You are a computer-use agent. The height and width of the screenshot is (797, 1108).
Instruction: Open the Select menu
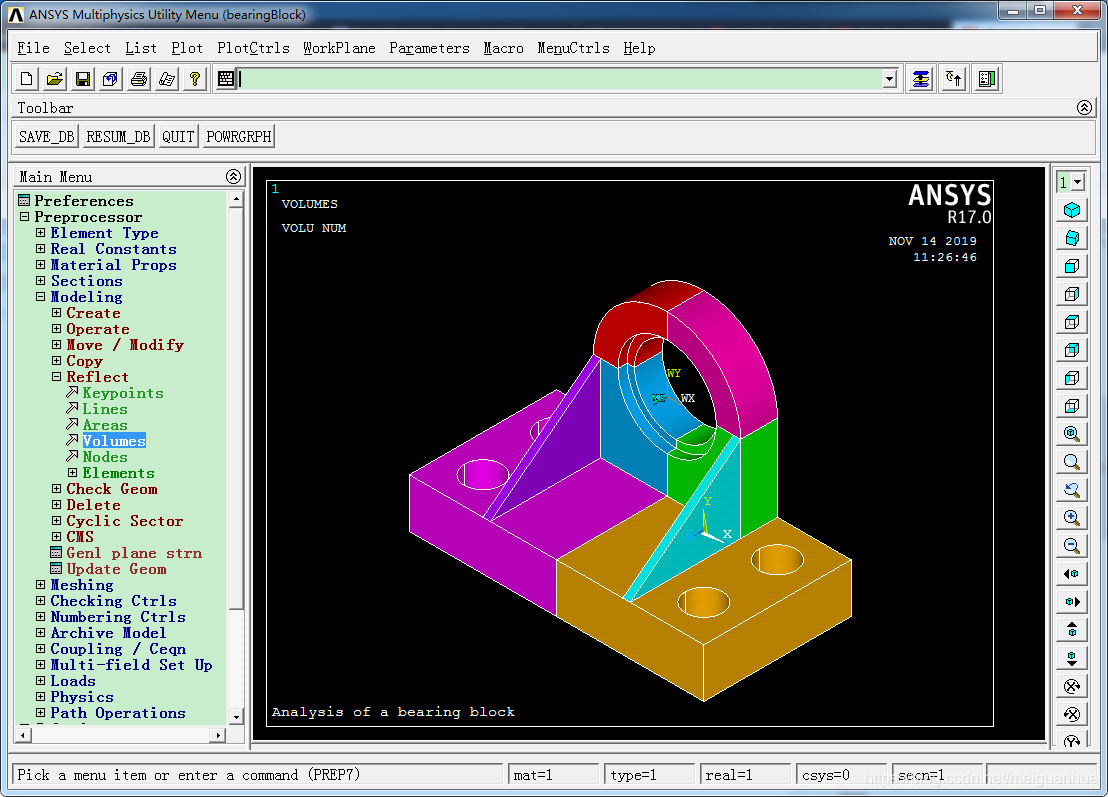[x=87, y=48]
